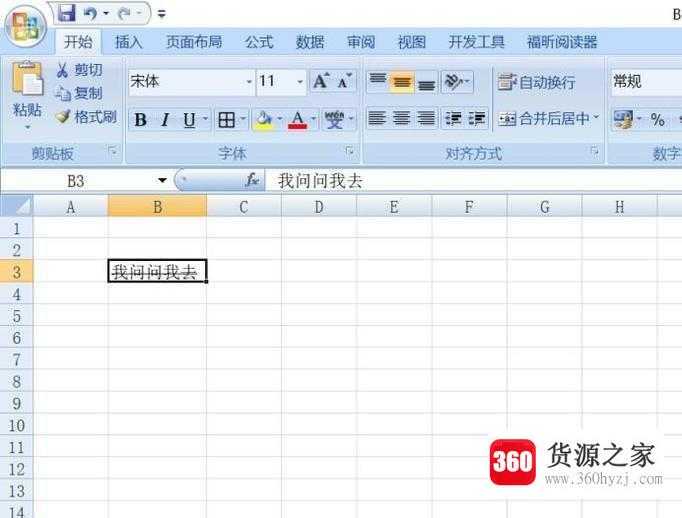Apply accounting number format icon
The width and height of the screenshot is (682, 518).
point(623,119)
